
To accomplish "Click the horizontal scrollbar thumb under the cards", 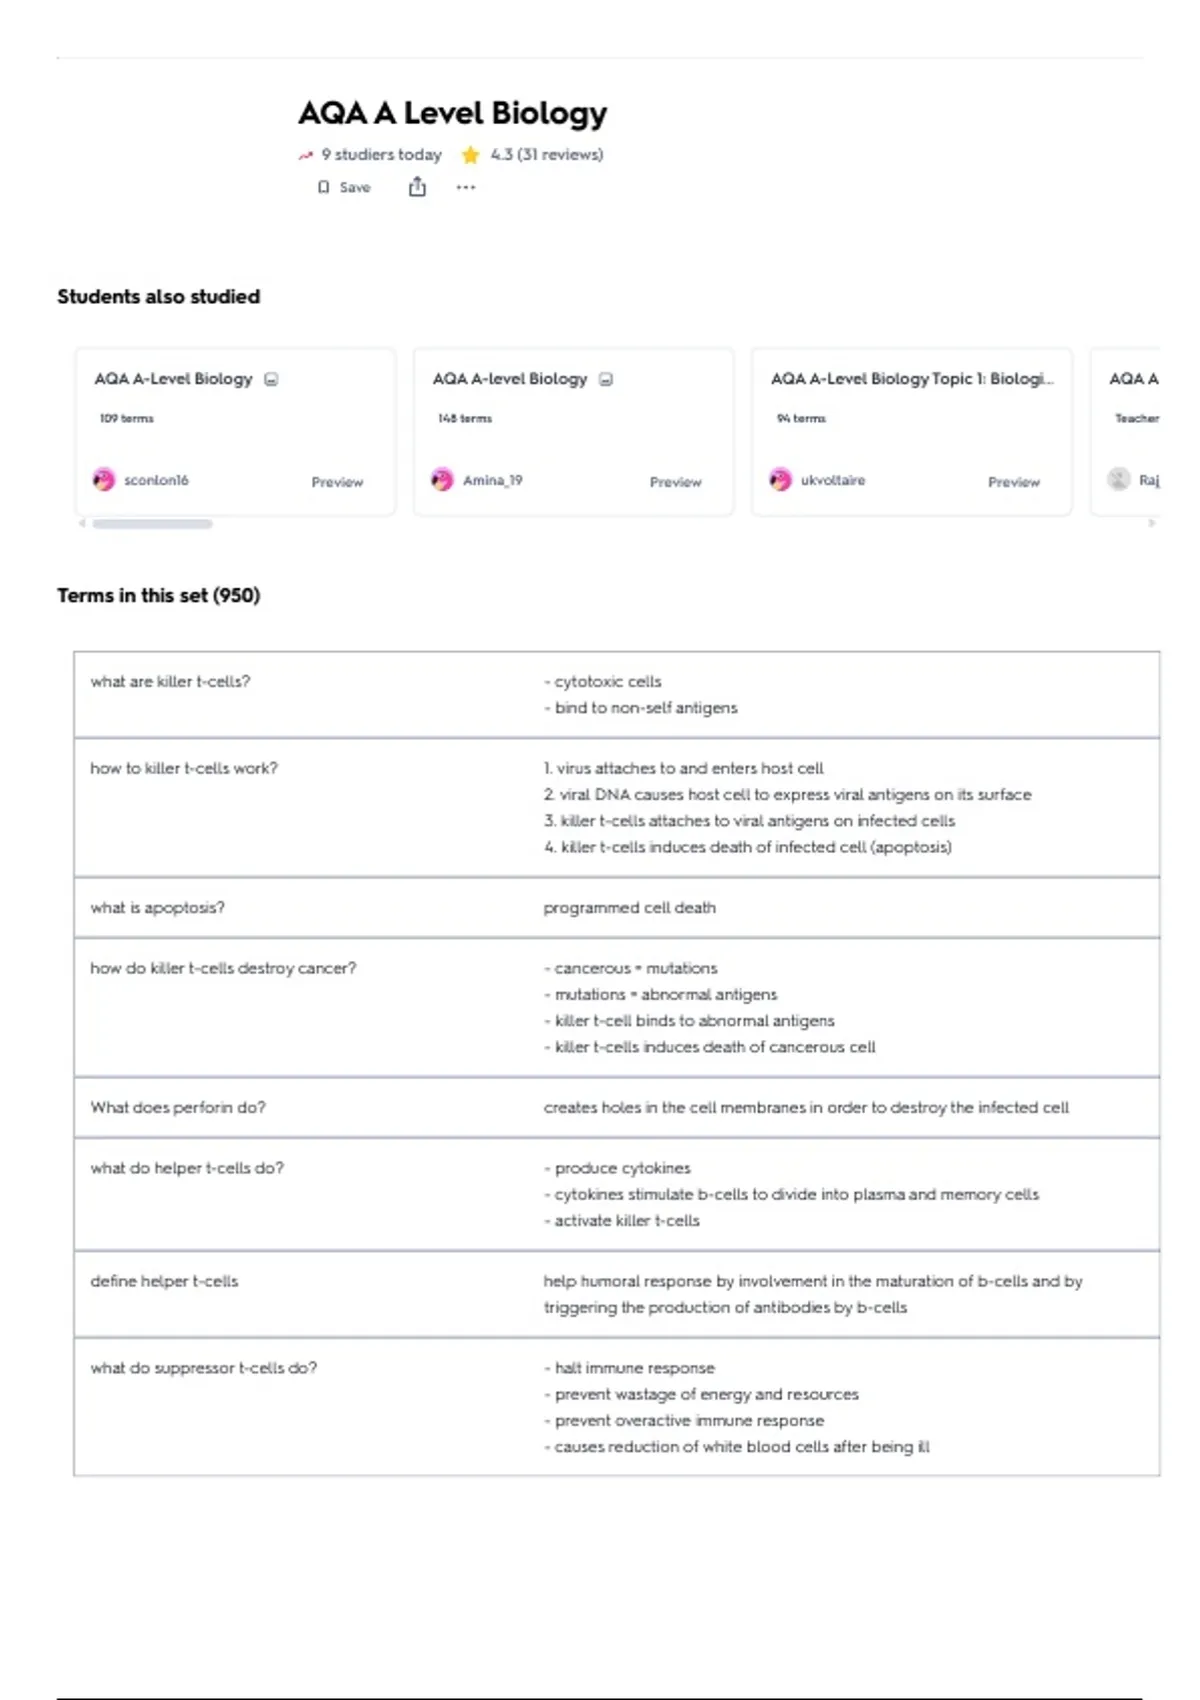I will pos(152,524).
